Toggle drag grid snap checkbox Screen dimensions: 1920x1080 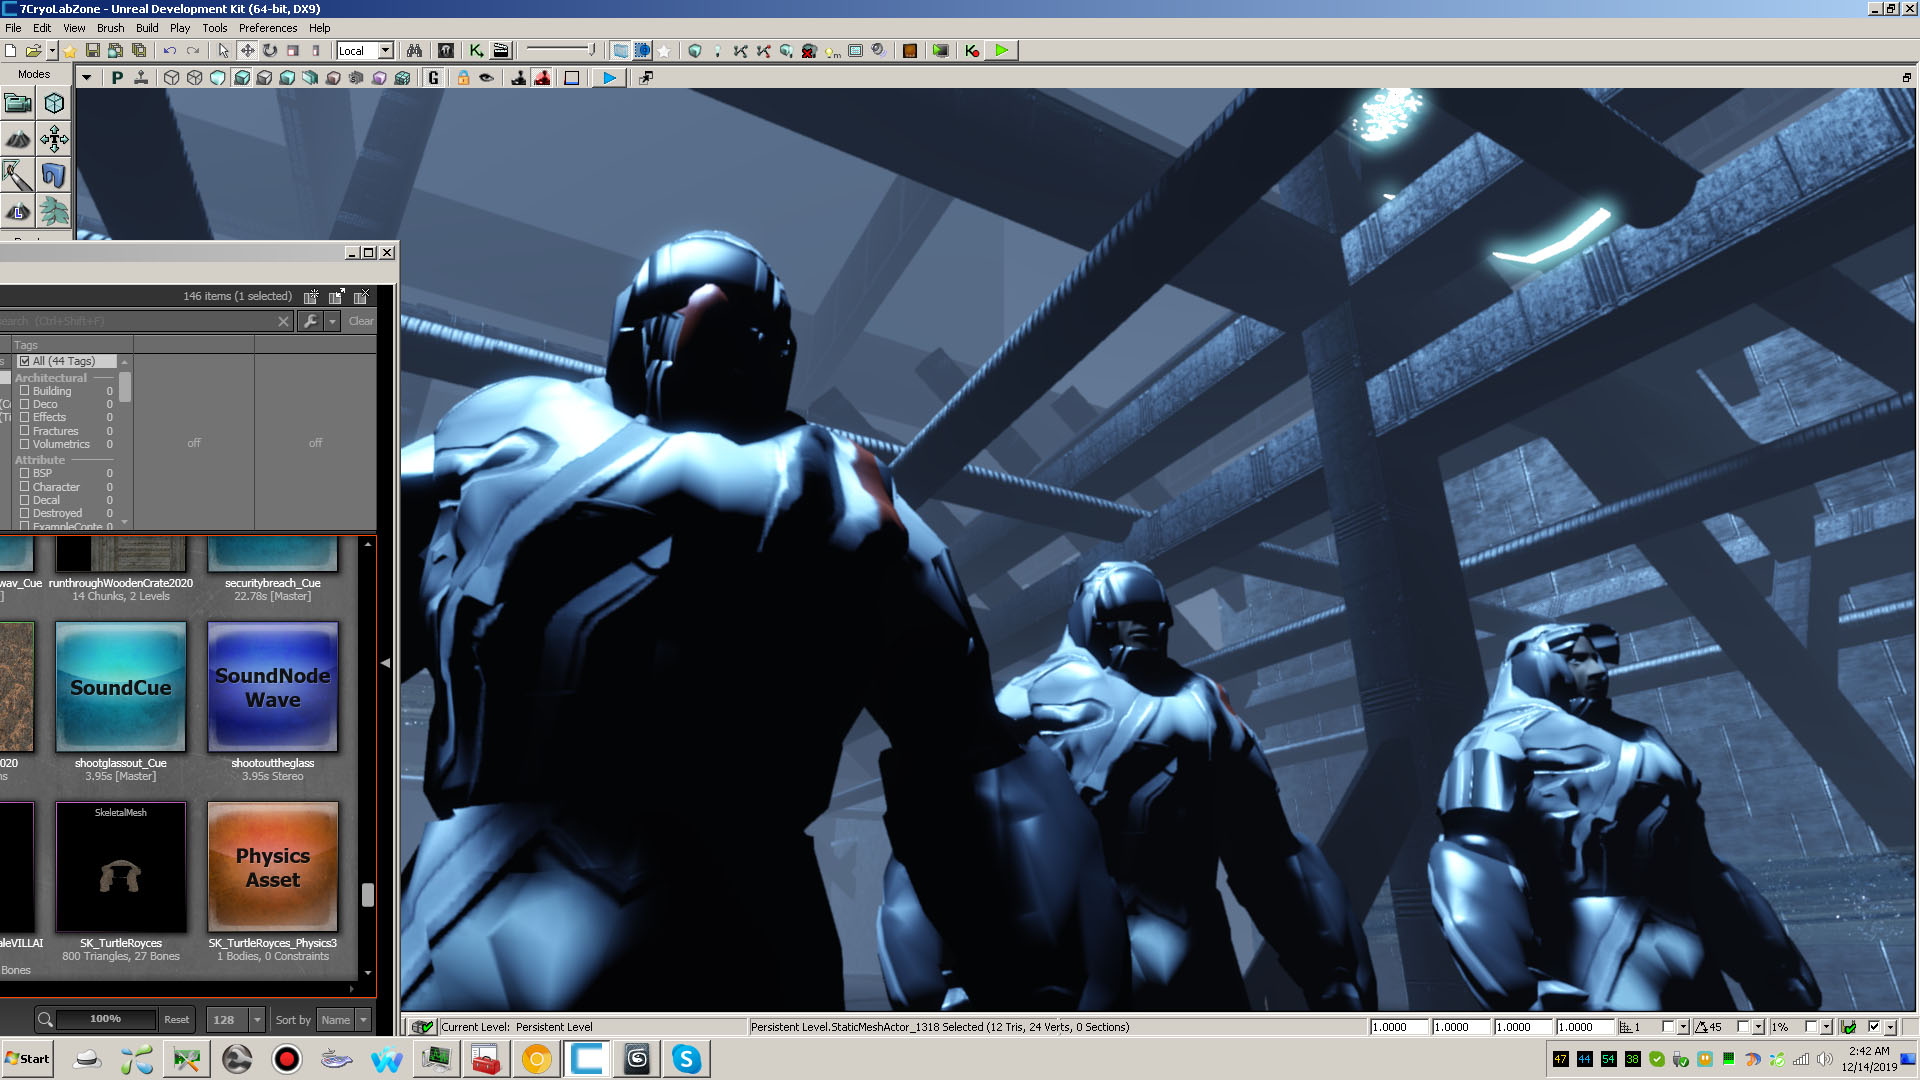tap(1667, 1027)
